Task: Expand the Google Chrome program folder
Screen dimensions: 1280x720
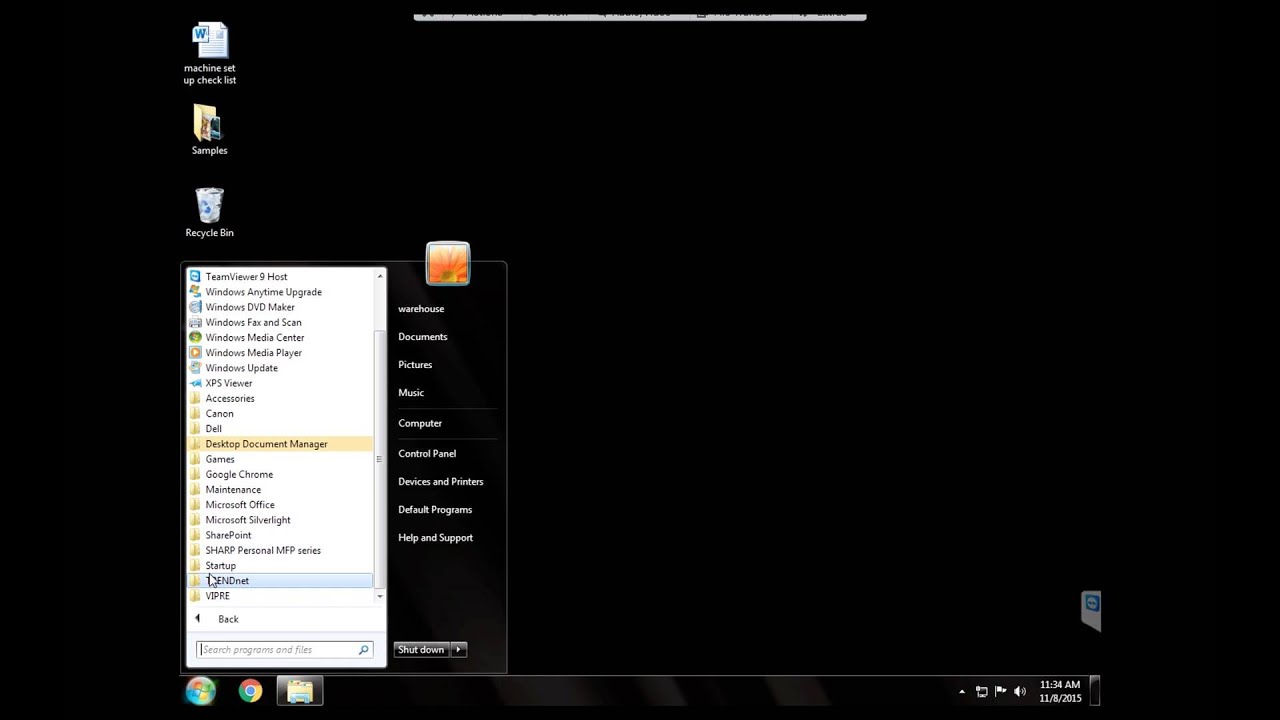Action: (x=280, y=474)
